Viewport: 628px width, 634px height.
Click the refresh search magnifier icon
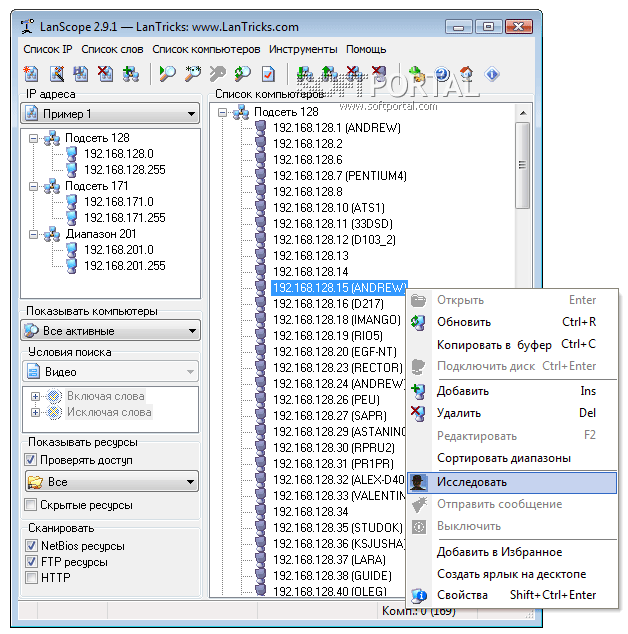tap(243, 74)
